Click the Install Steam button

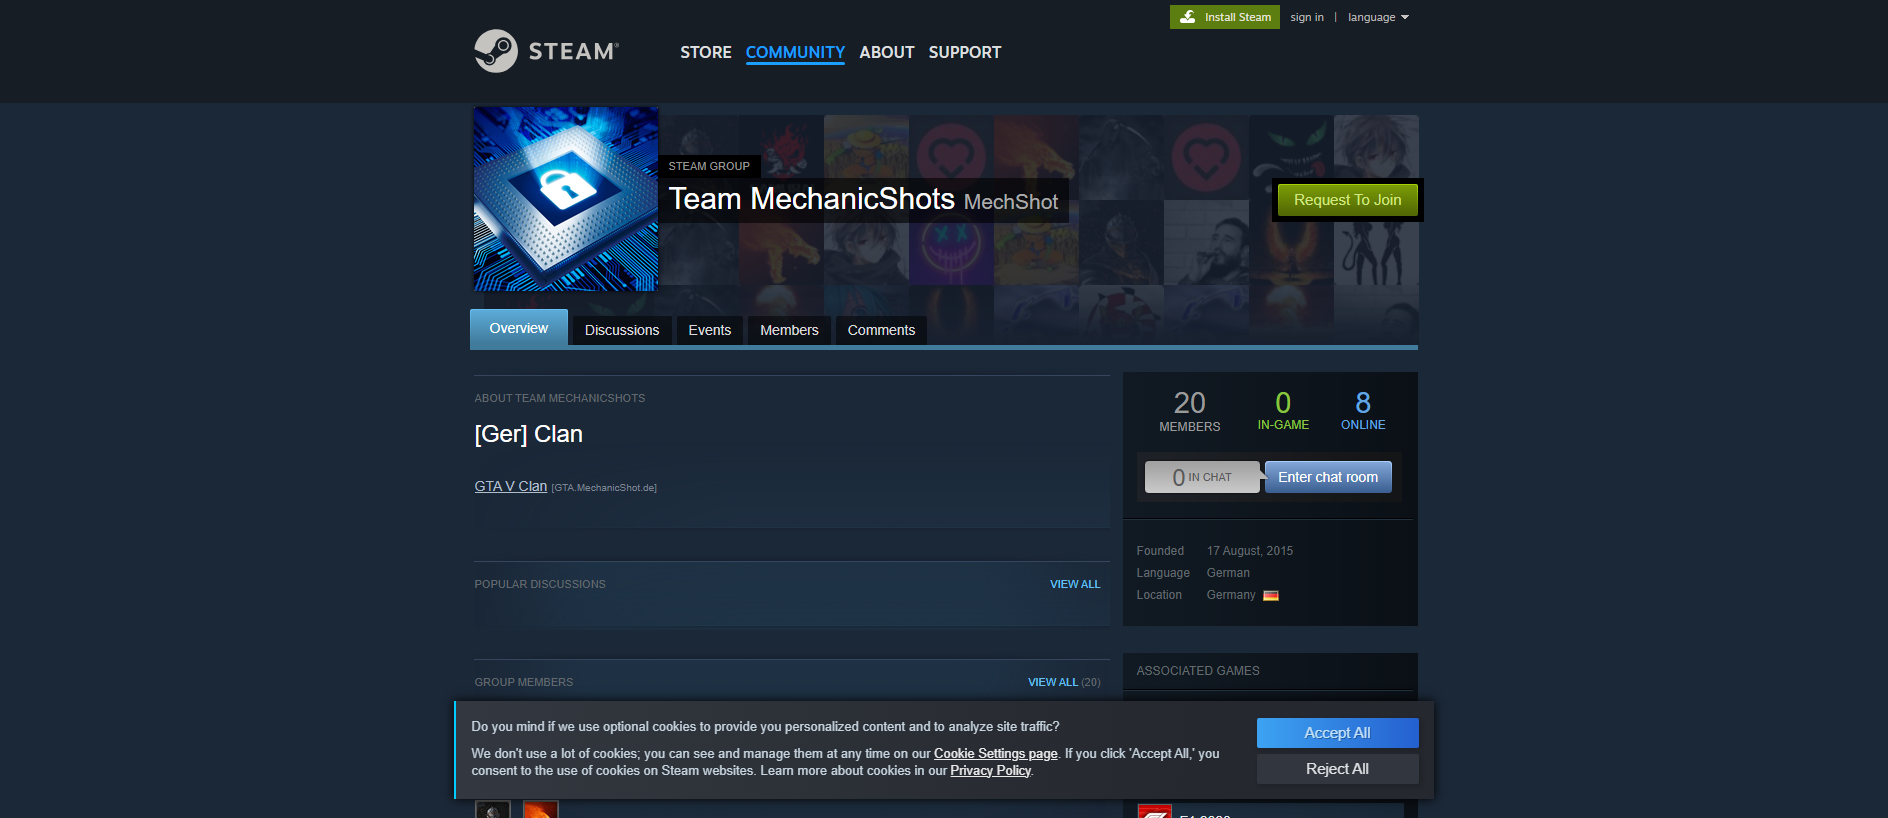(1225, 17)
